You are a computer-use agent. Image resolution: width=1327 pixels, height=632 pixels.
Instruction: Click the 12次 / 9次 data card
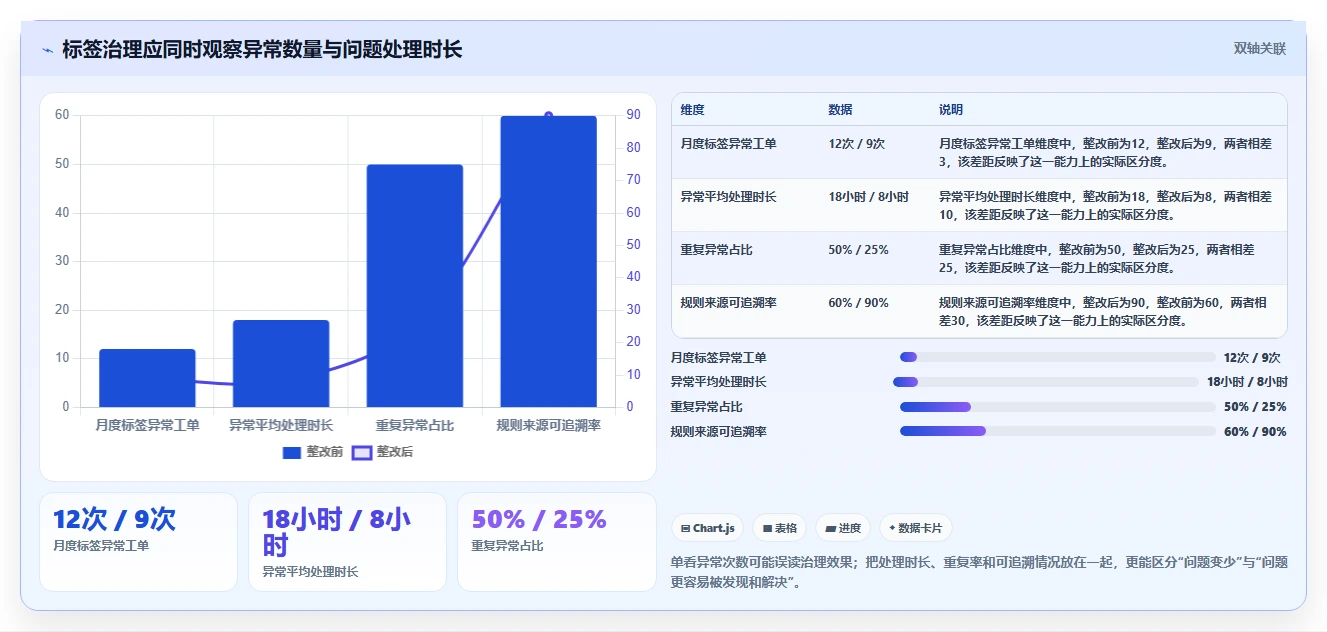pos(138,541)
